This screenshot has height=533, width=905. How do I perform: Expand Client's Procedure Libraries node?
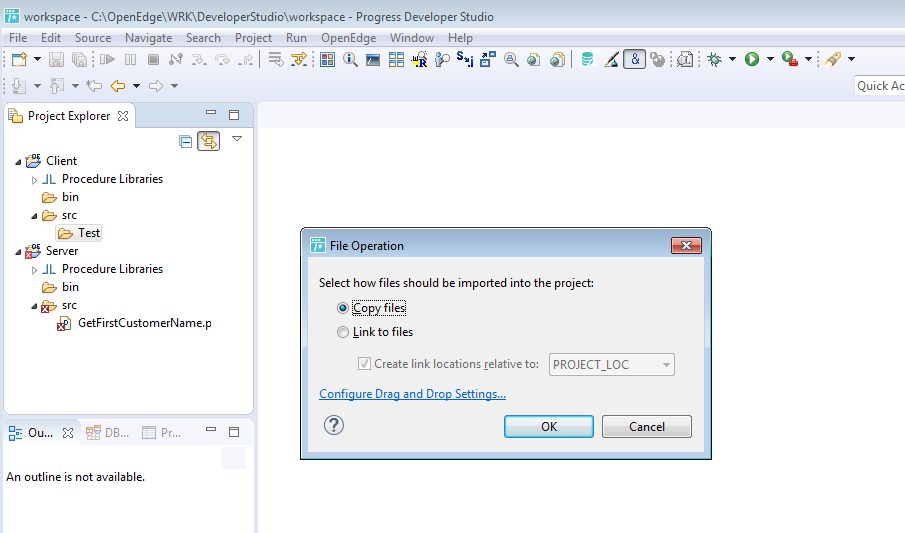[x=34, y=180]
